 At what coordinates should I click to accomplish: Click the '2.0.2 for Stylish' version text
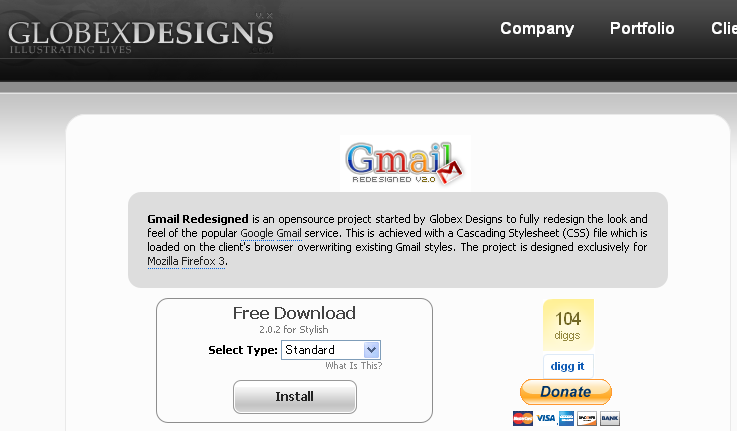tap(294, 329)
